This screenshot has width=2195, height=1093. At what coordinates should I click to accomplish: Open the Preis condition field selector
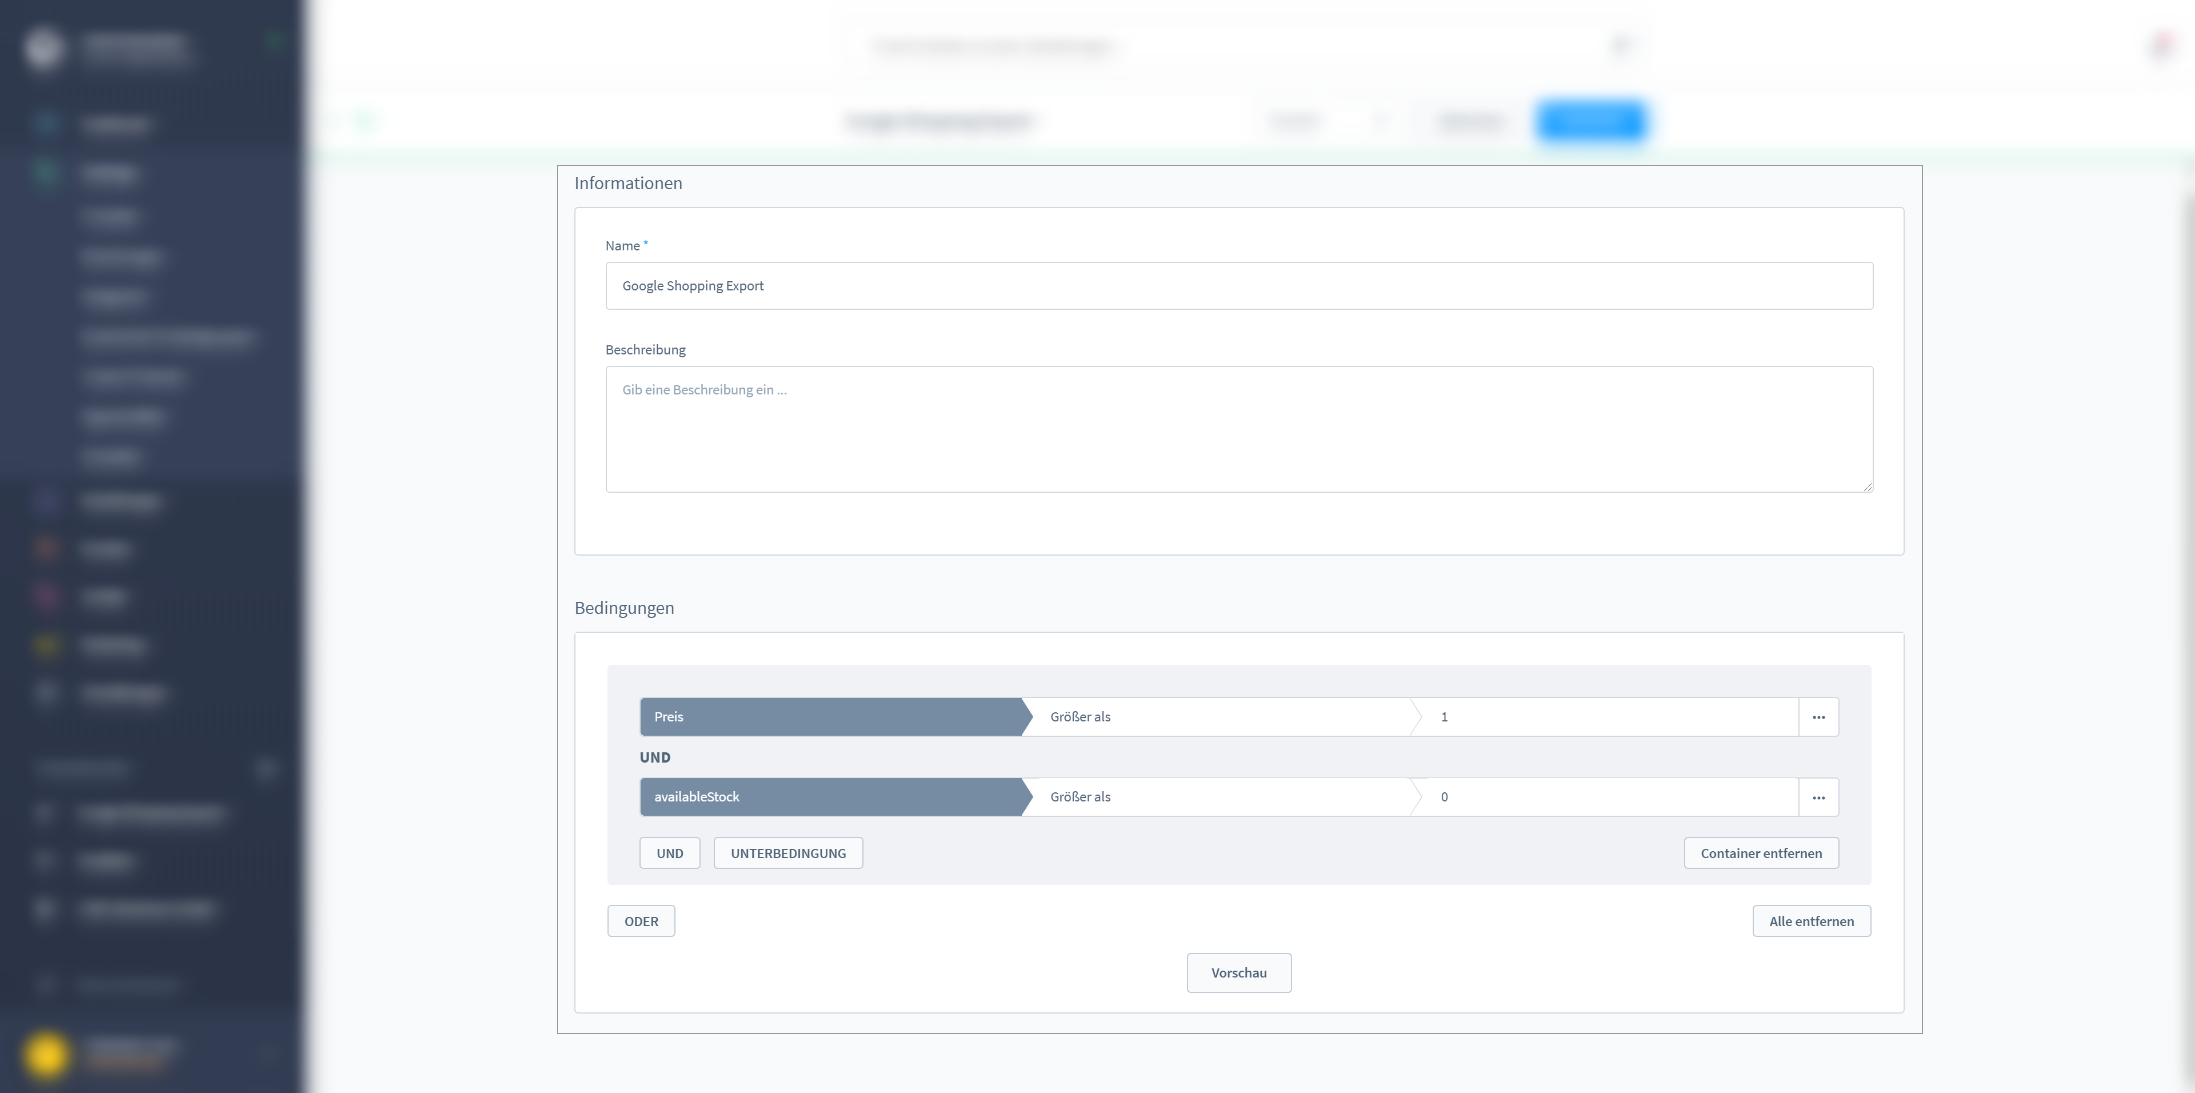pos(835,717)
